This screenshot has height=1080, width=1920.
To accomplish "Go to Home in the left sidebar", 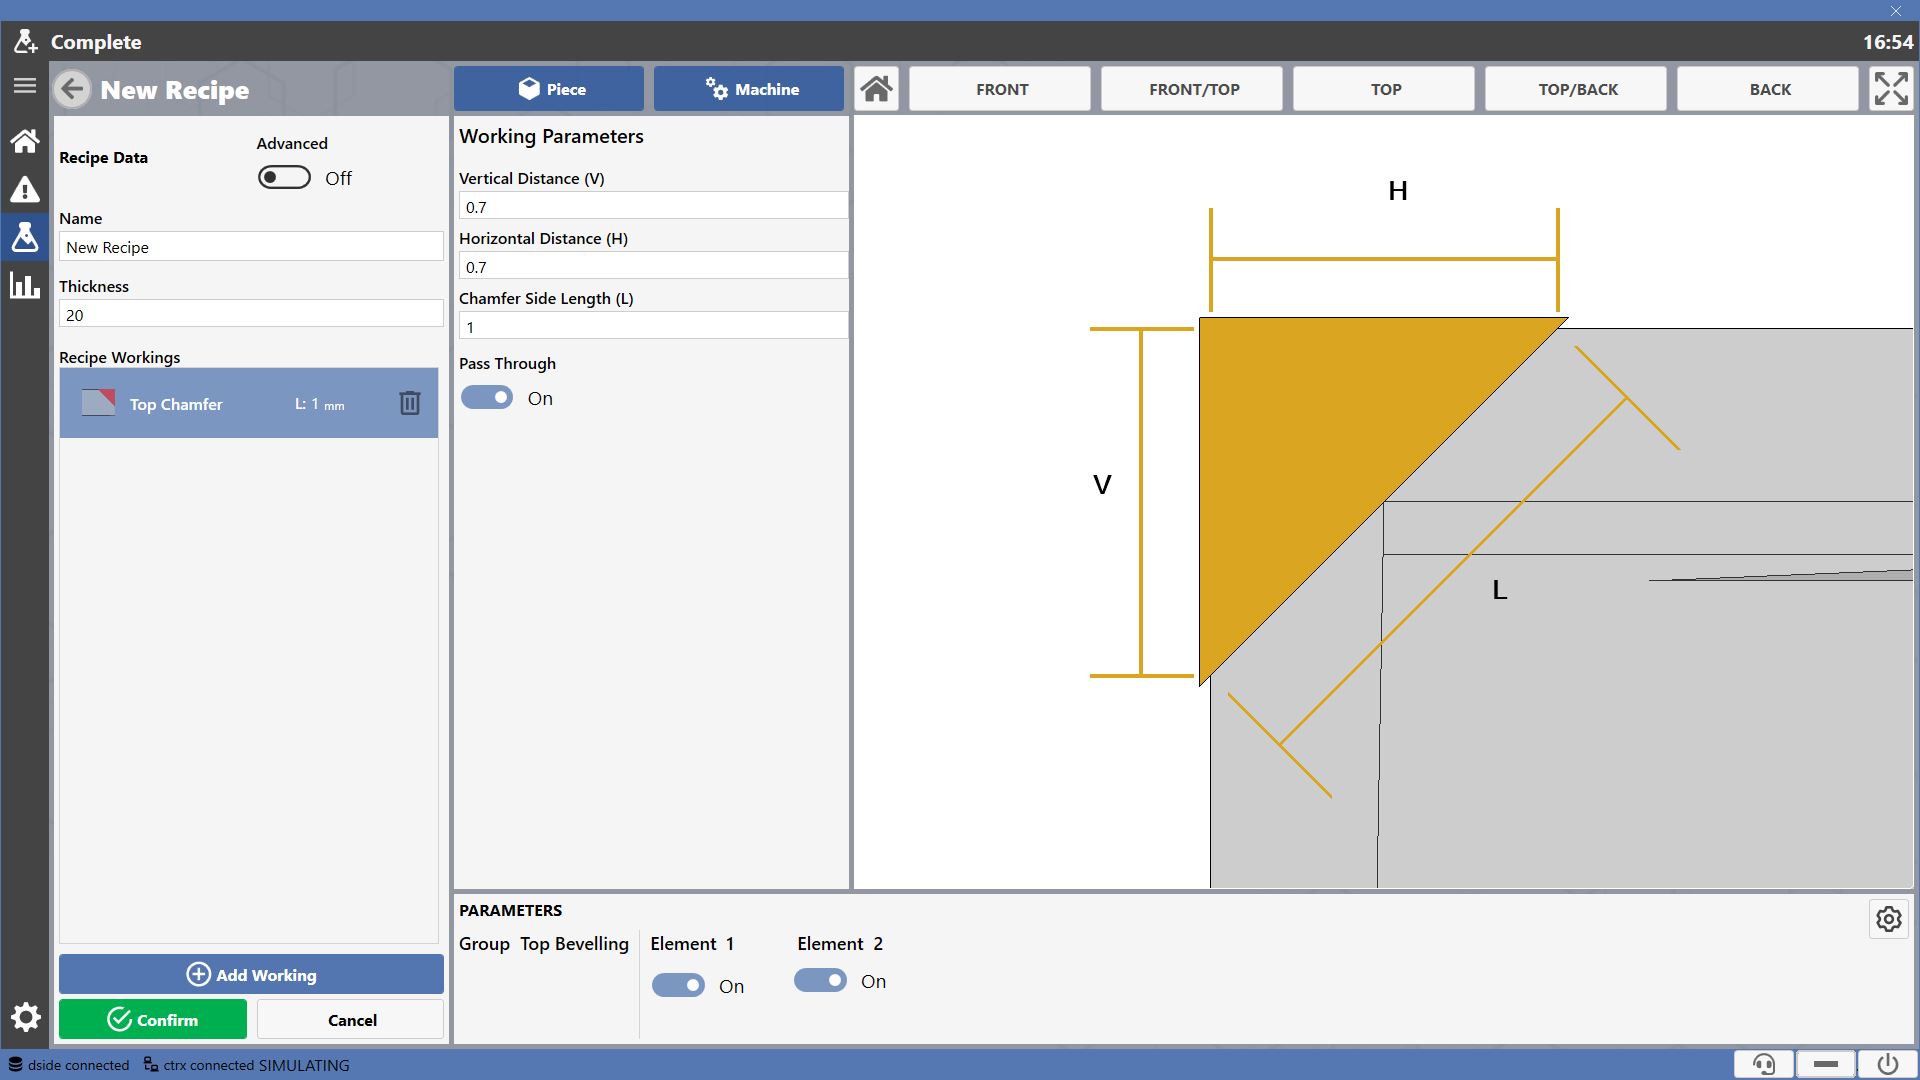I will pyautogui.click(x=25, y=141).
